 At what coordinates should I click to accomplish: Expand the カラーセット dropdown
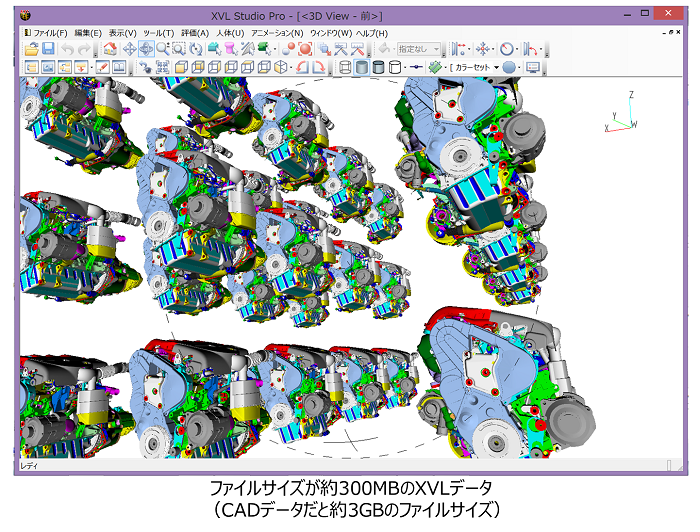point(496,67)
